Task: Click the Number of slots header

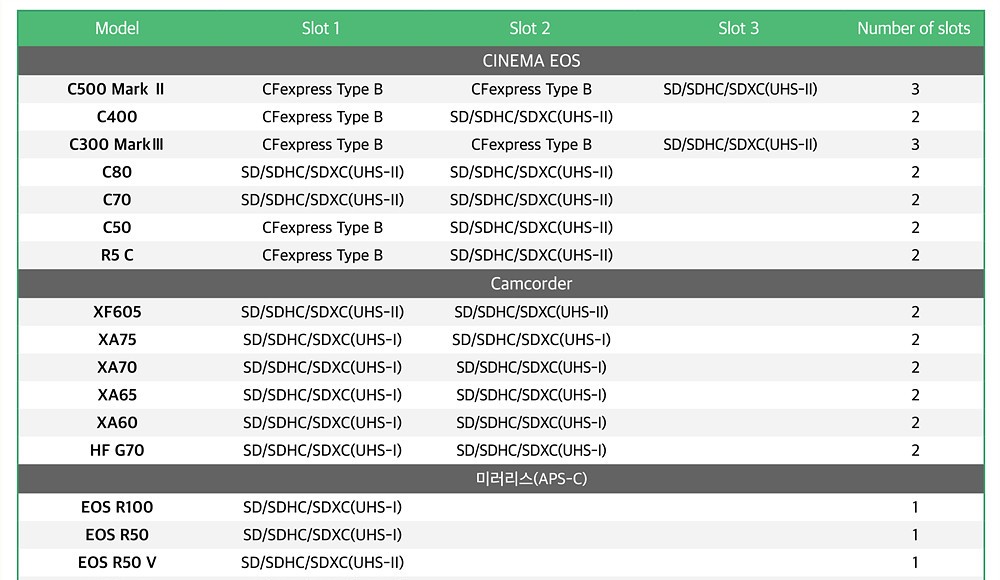Action: (x=913, y=28)
